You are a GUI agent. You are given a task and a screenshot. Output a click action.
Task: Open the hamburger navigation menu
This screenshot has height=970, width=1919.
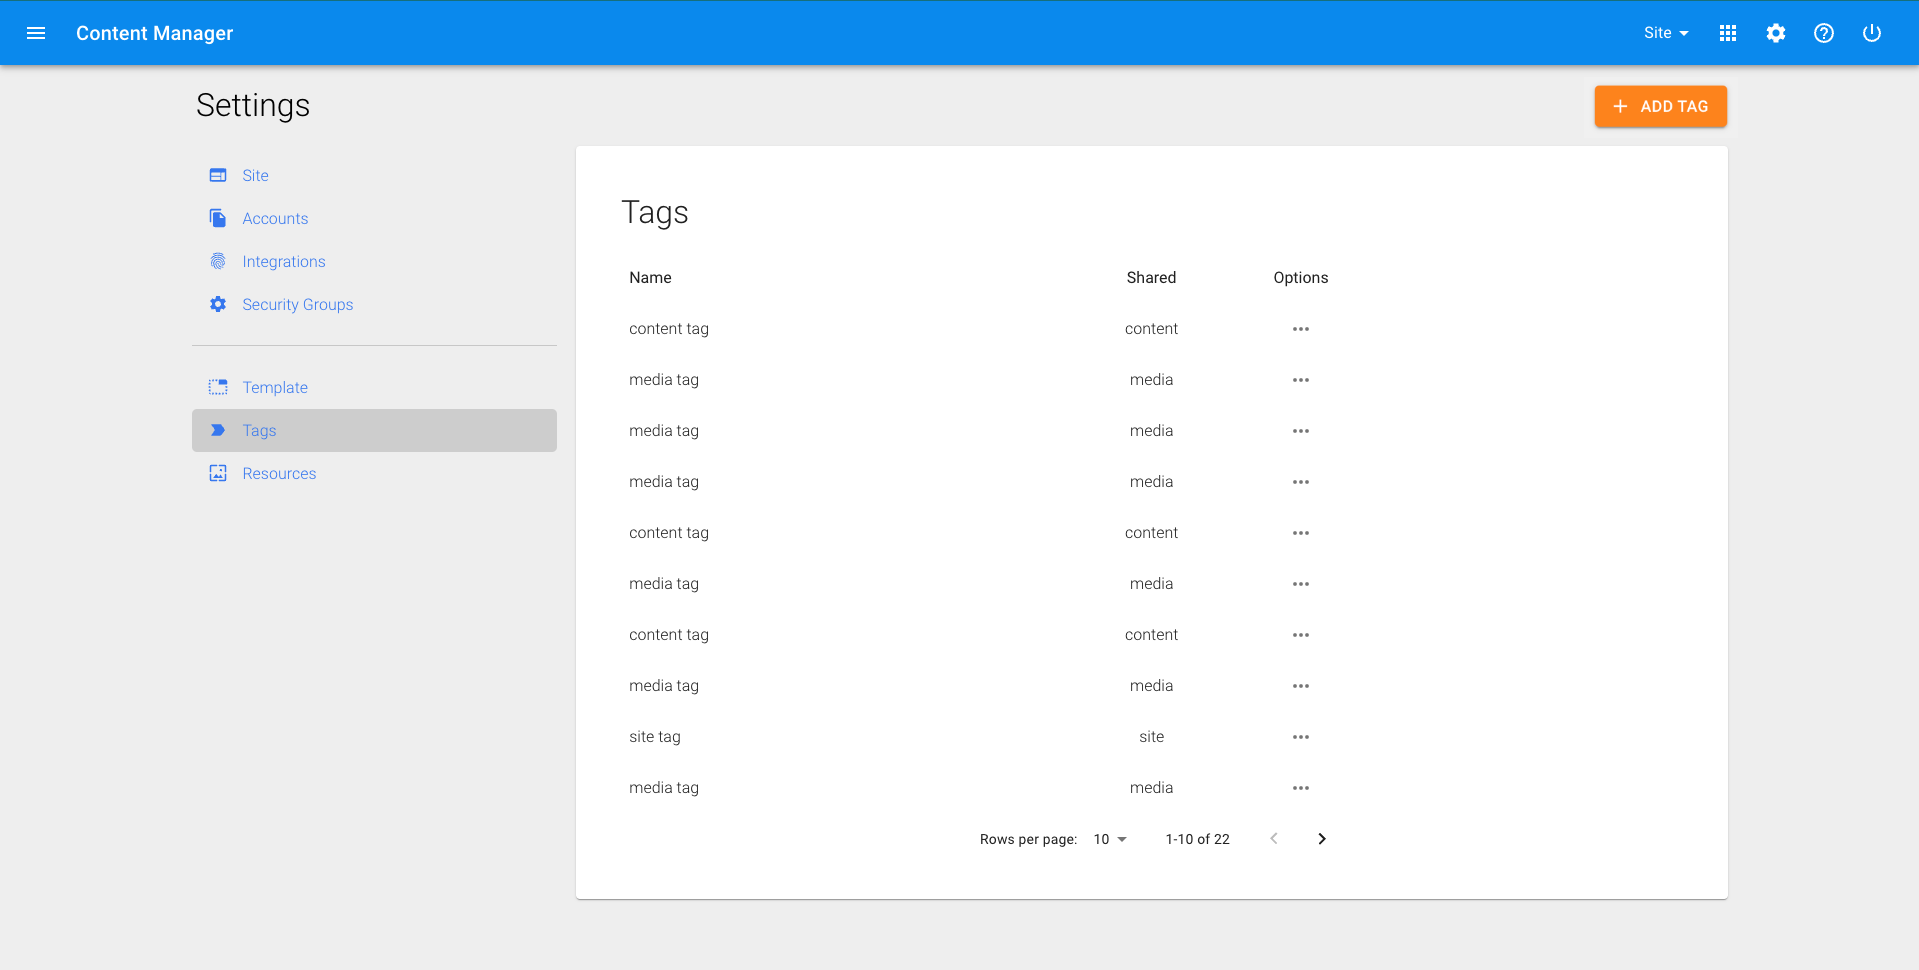pos(36,33)
